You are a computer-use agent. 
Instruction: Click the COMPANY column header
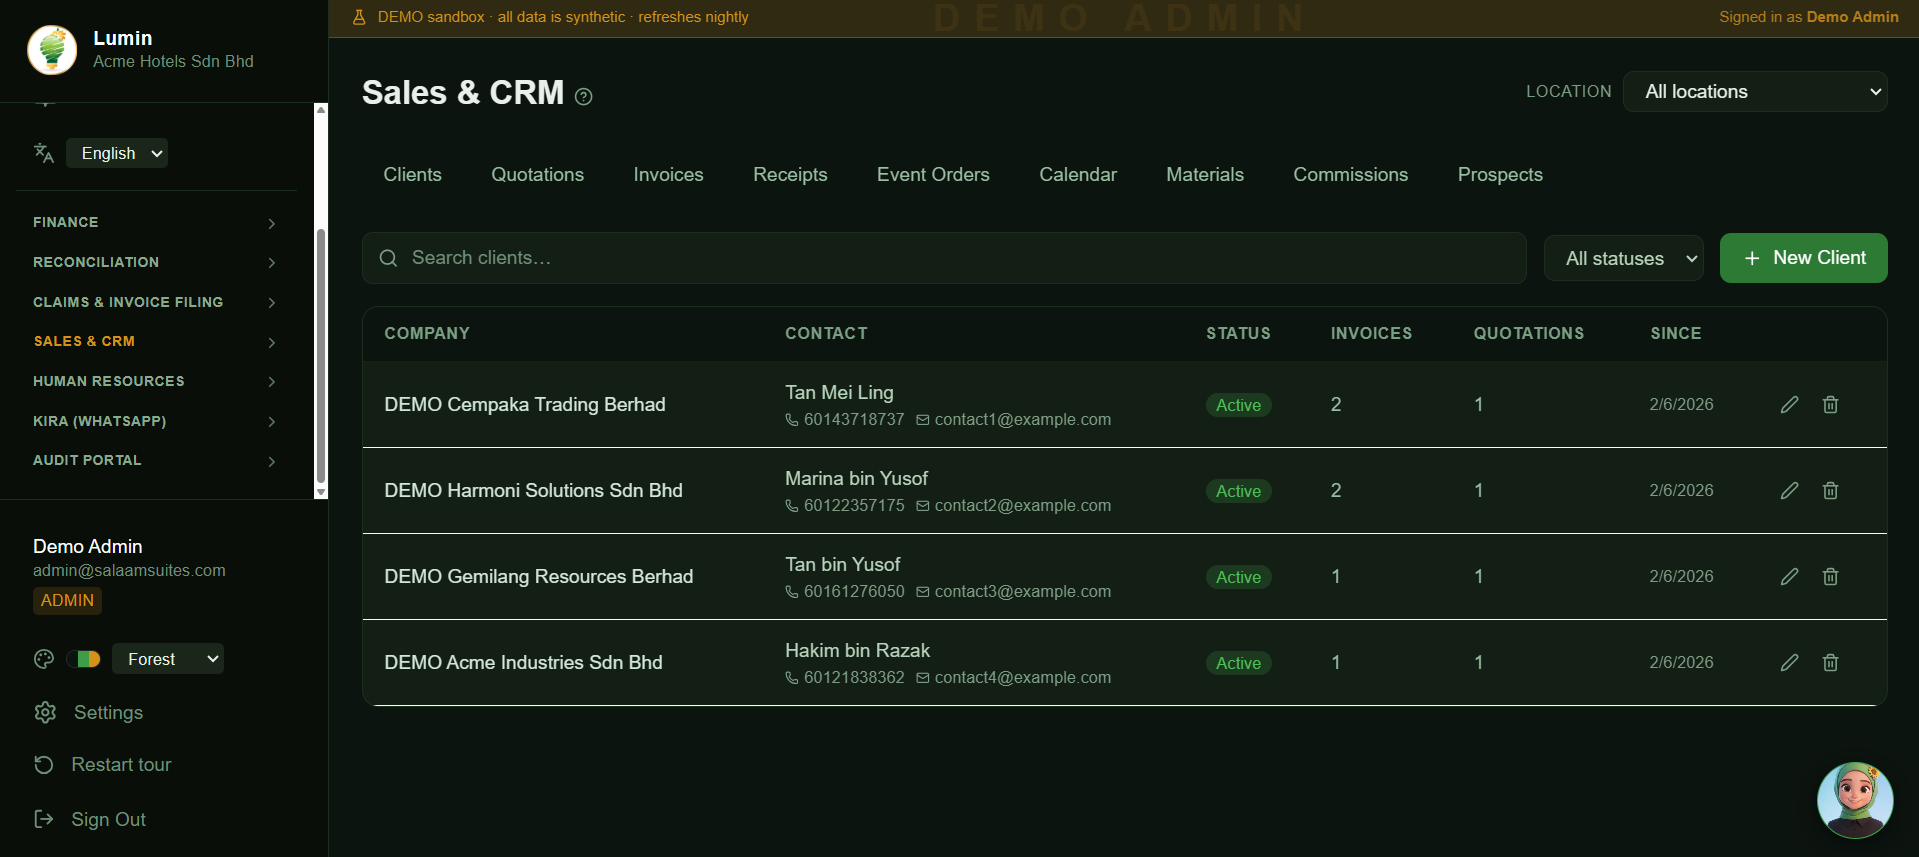(x=427, y=333)
